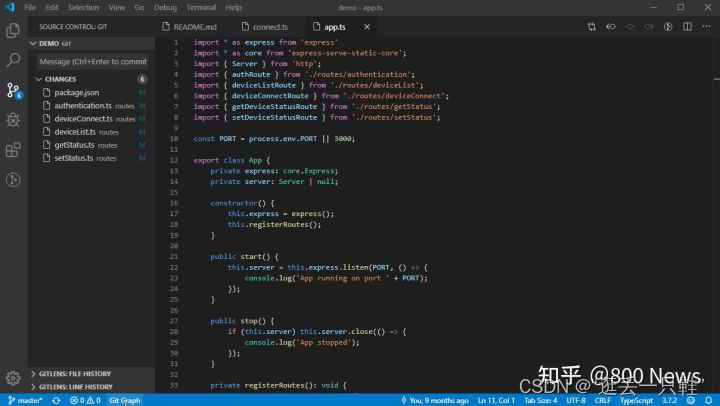The width and height of the screenshot is (720, 406).
Task: Click the compare changes icon in editor toolbar
Action: coord(591,27)
